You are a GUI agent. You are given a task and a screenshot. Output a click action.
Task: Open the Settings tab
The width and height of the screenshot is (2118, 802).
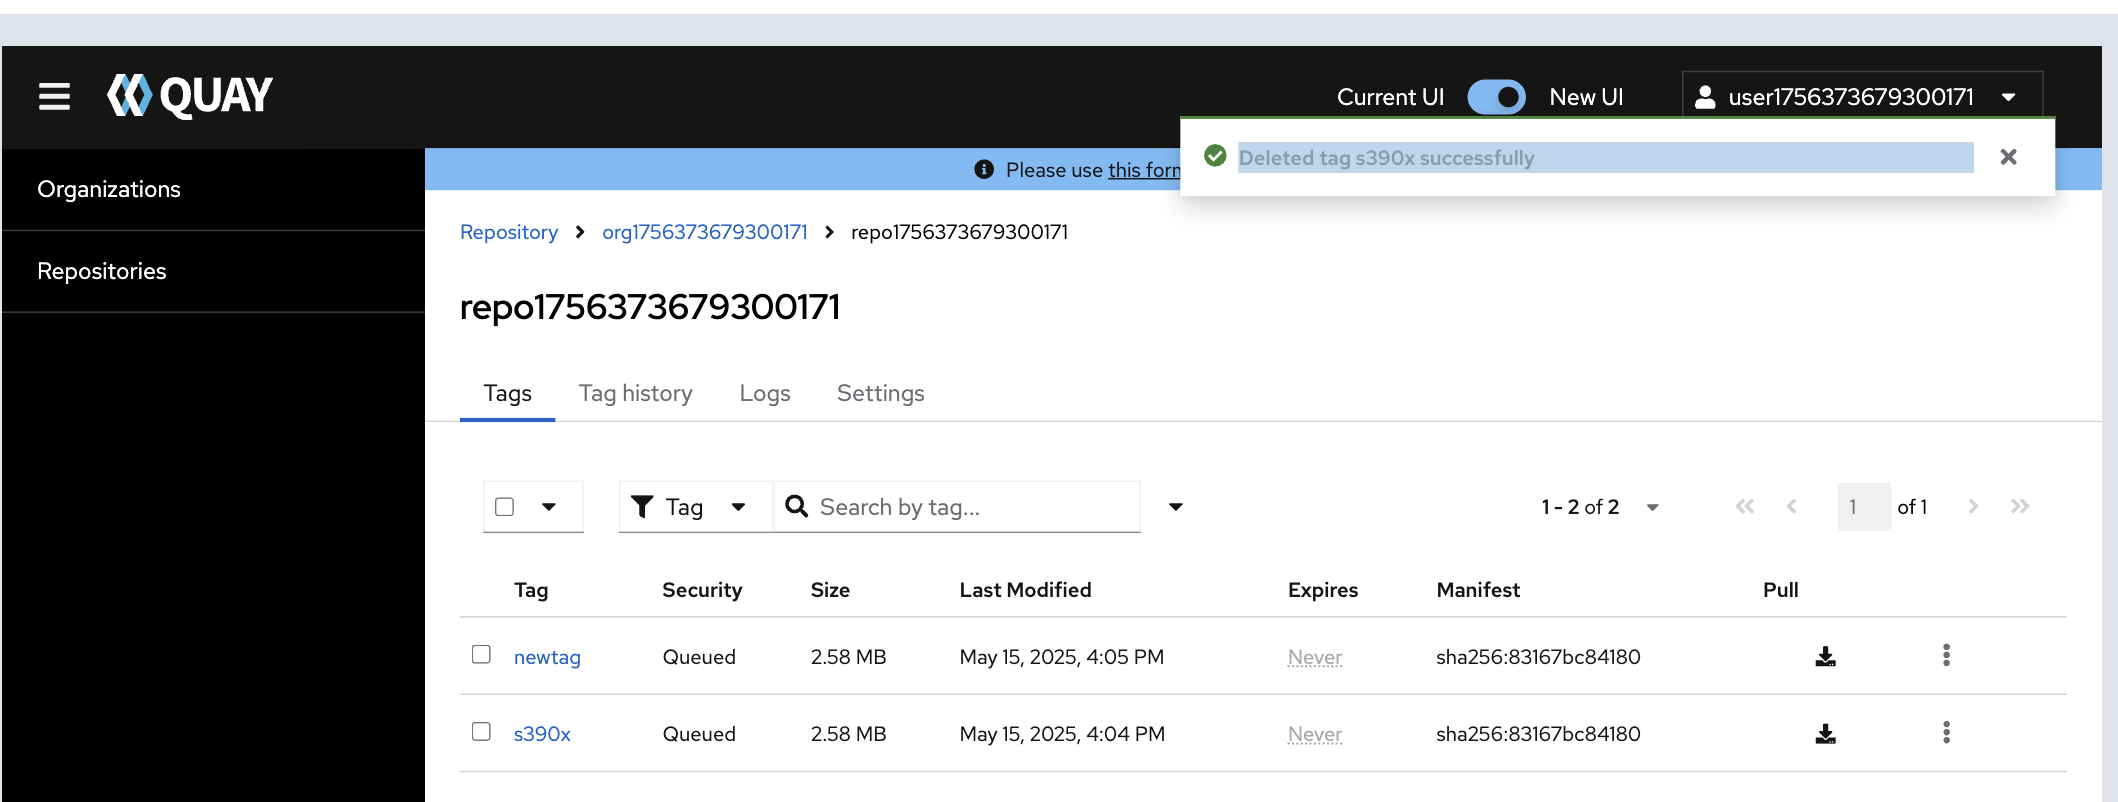pos(880,394)
